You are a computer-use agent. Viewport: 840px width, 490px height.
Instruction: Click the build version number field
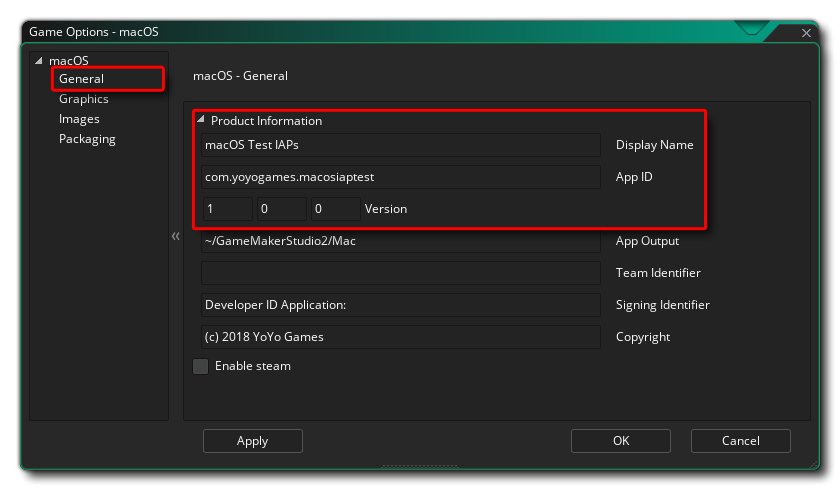tap(336, 209)
